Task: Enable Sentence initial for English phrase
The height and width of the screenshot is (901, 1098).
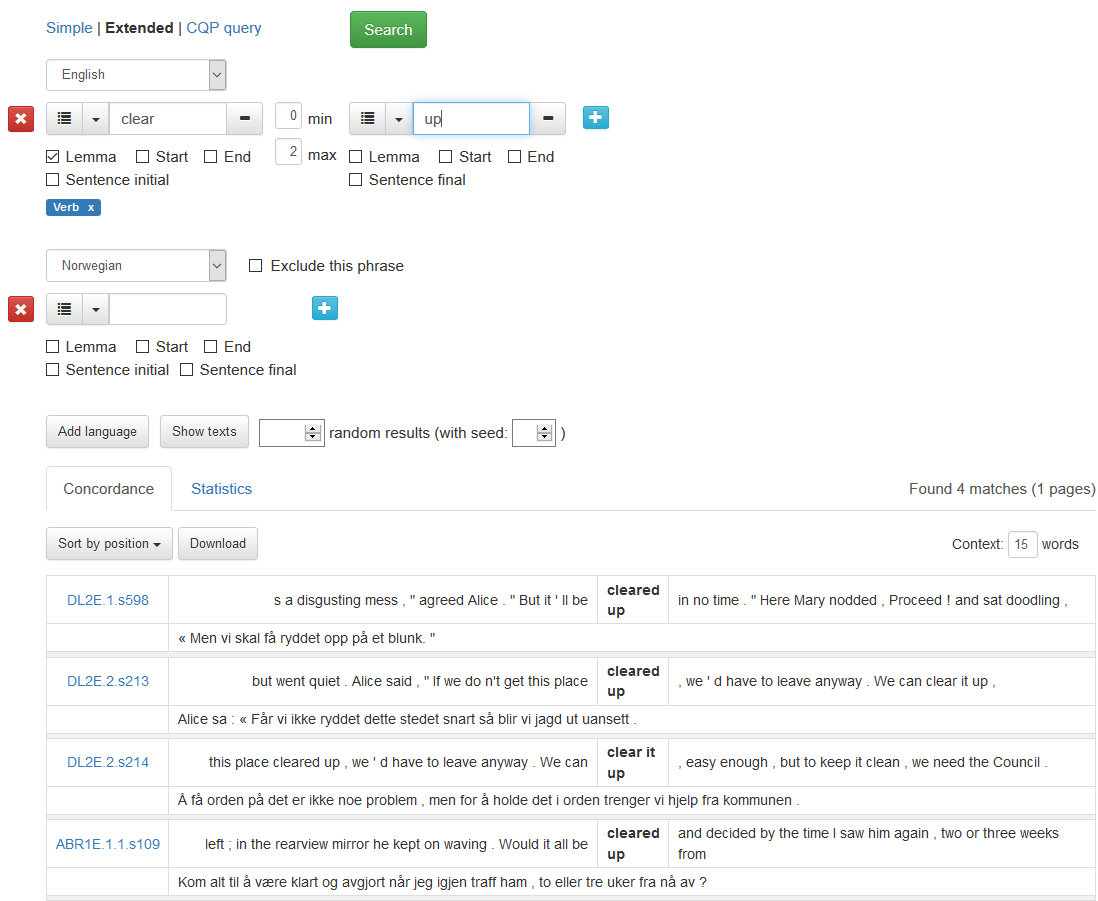Action: pos(53,180)
